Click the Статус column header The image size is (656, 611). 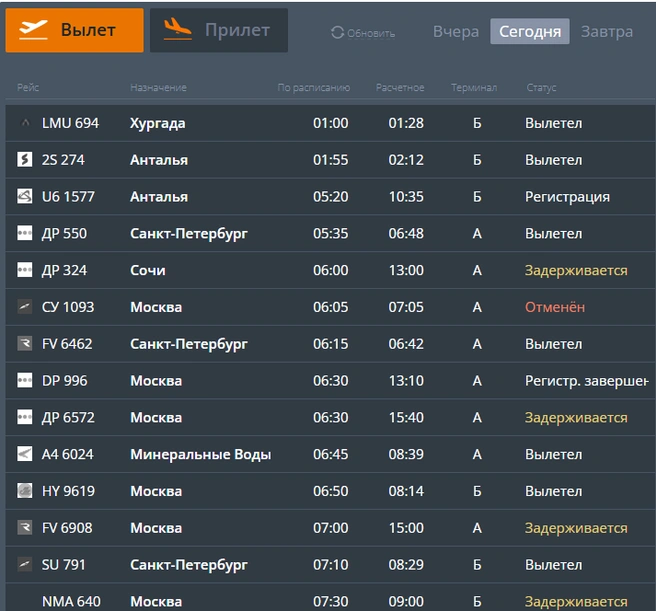click(x=541, y=87)
